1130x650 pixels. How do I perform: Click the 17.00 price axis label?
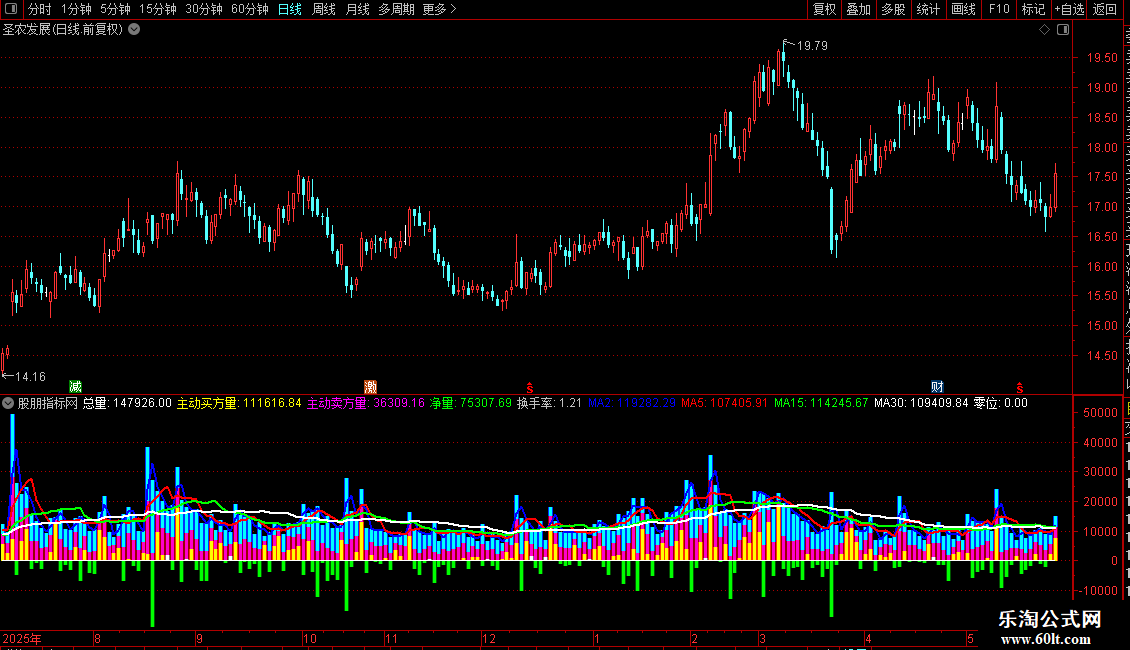tap(1103, 207)
